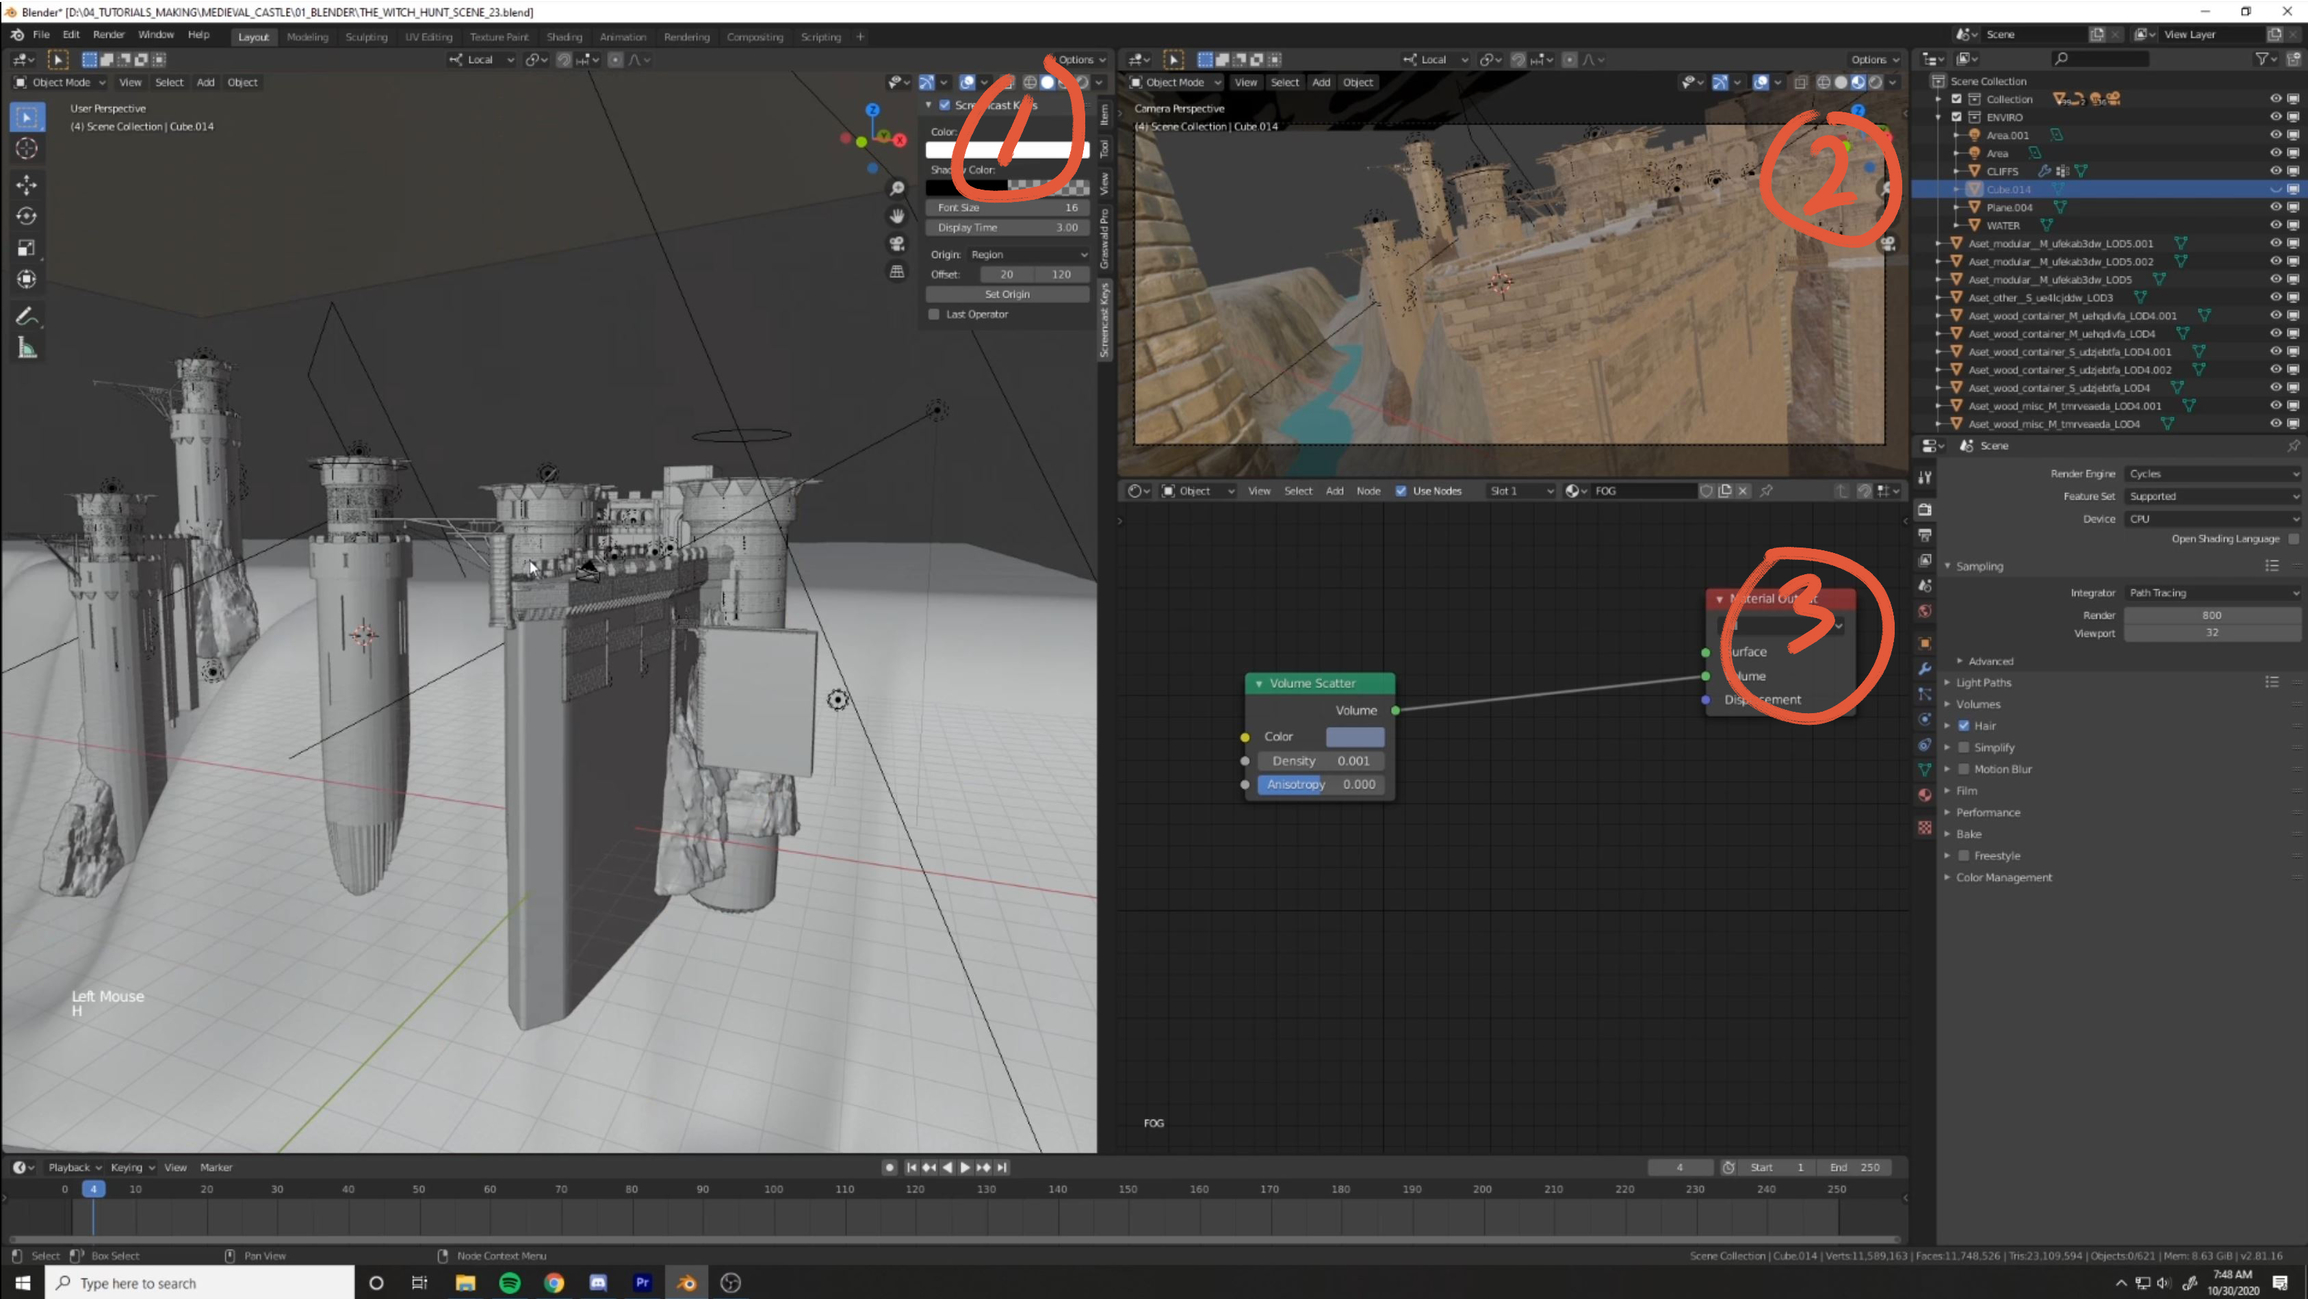Expand the Color Management panel

click(2003, 878)
